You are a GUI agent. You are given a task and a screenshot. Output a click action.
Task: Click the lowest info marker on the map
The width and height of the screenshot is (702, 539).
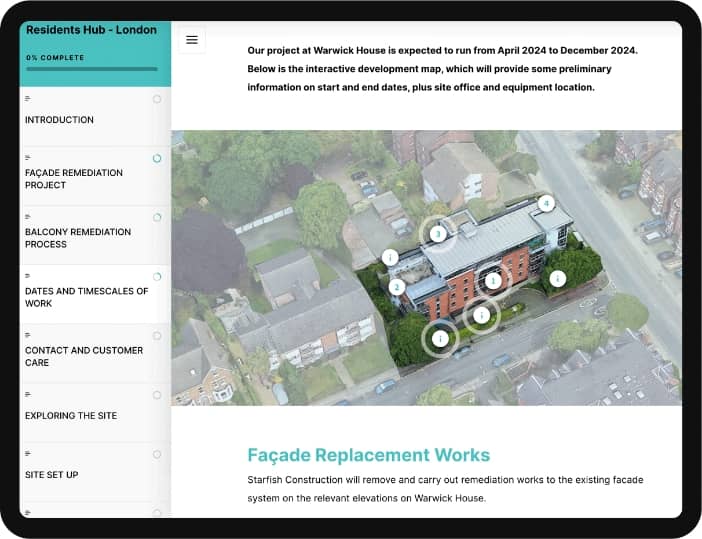[x=440, y=338]
